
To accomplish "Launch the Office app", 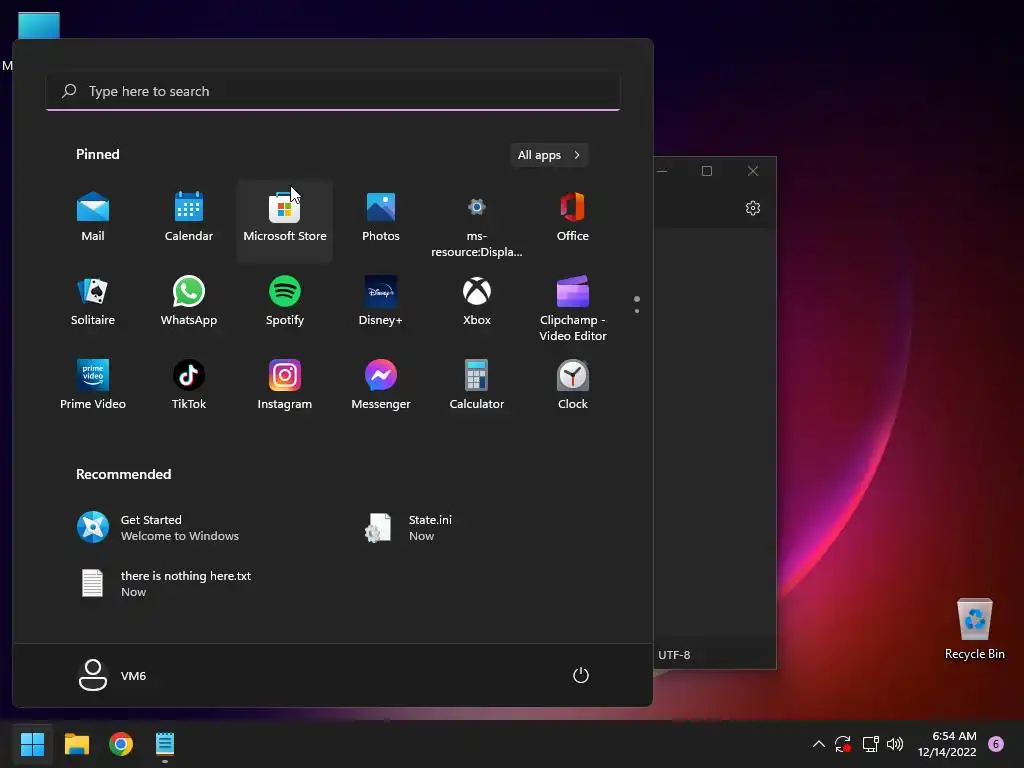I will click(573, 219).
